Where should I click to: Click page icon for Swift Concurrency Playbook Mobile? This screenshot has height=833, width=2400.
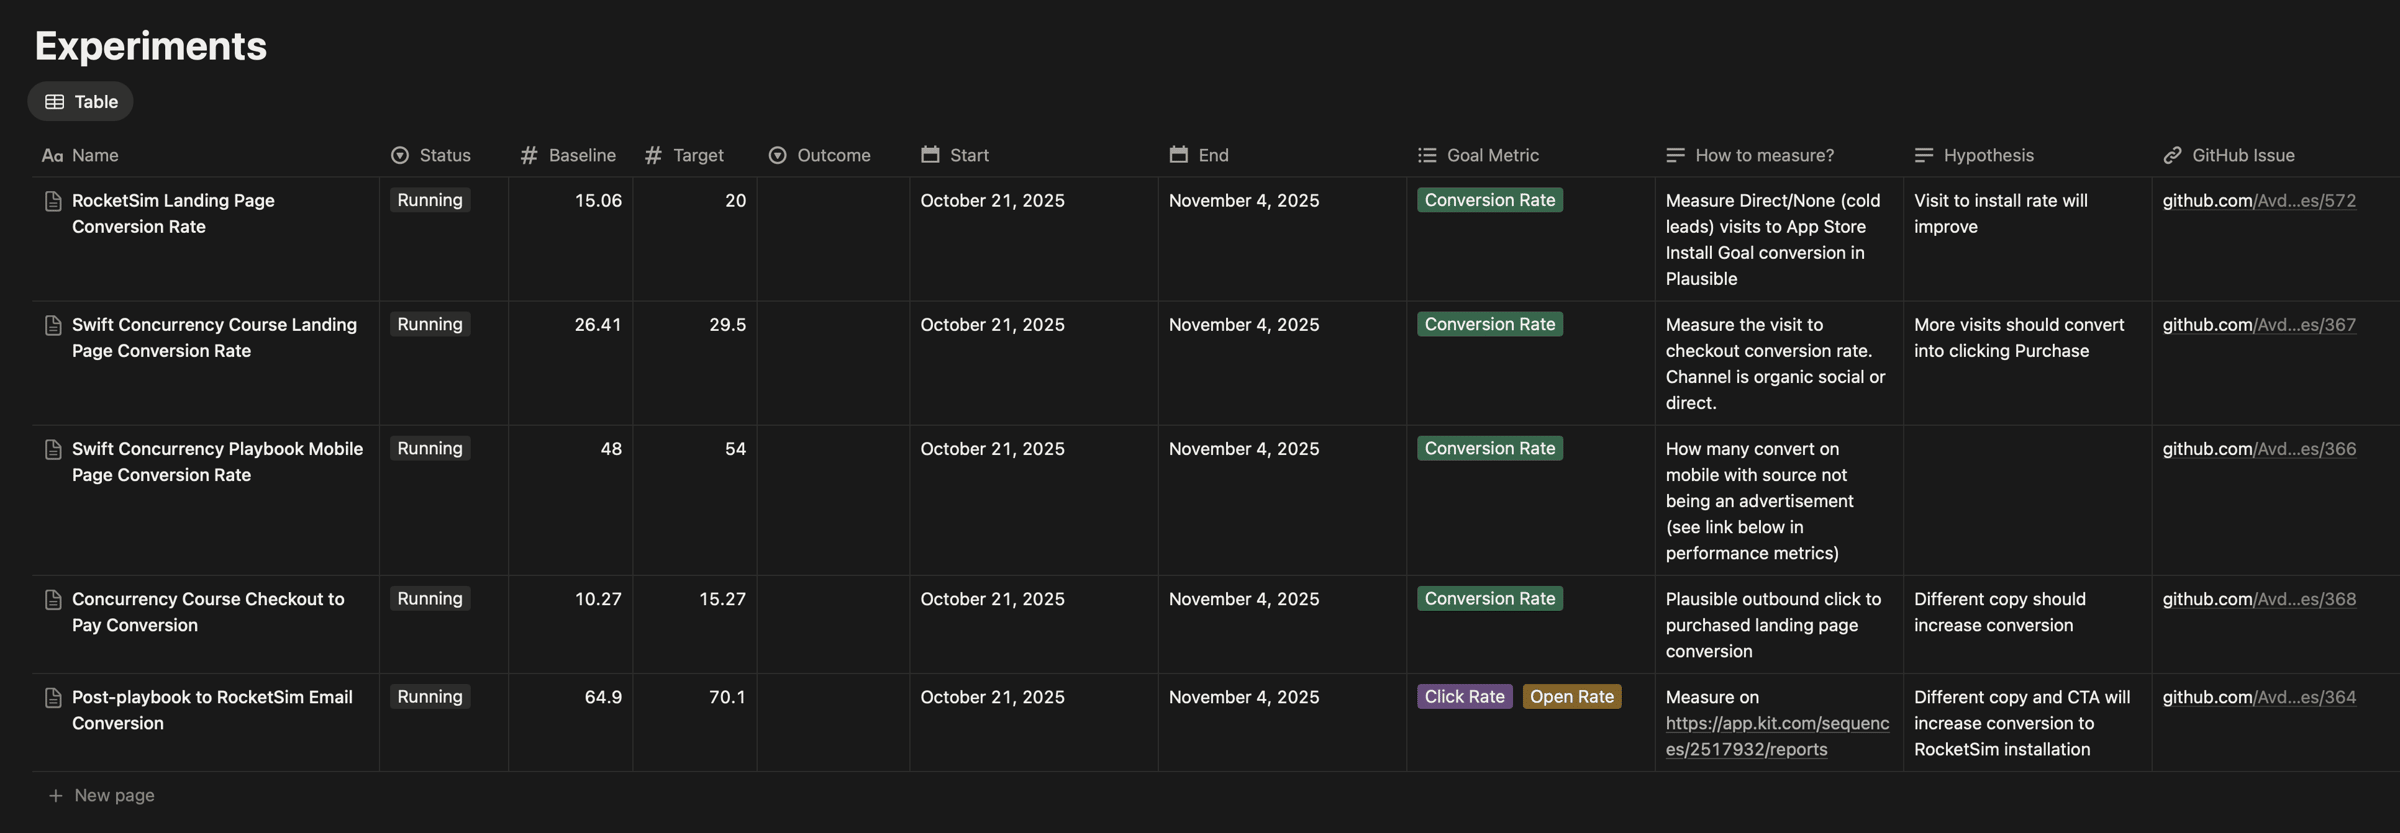tap(53, 449)
